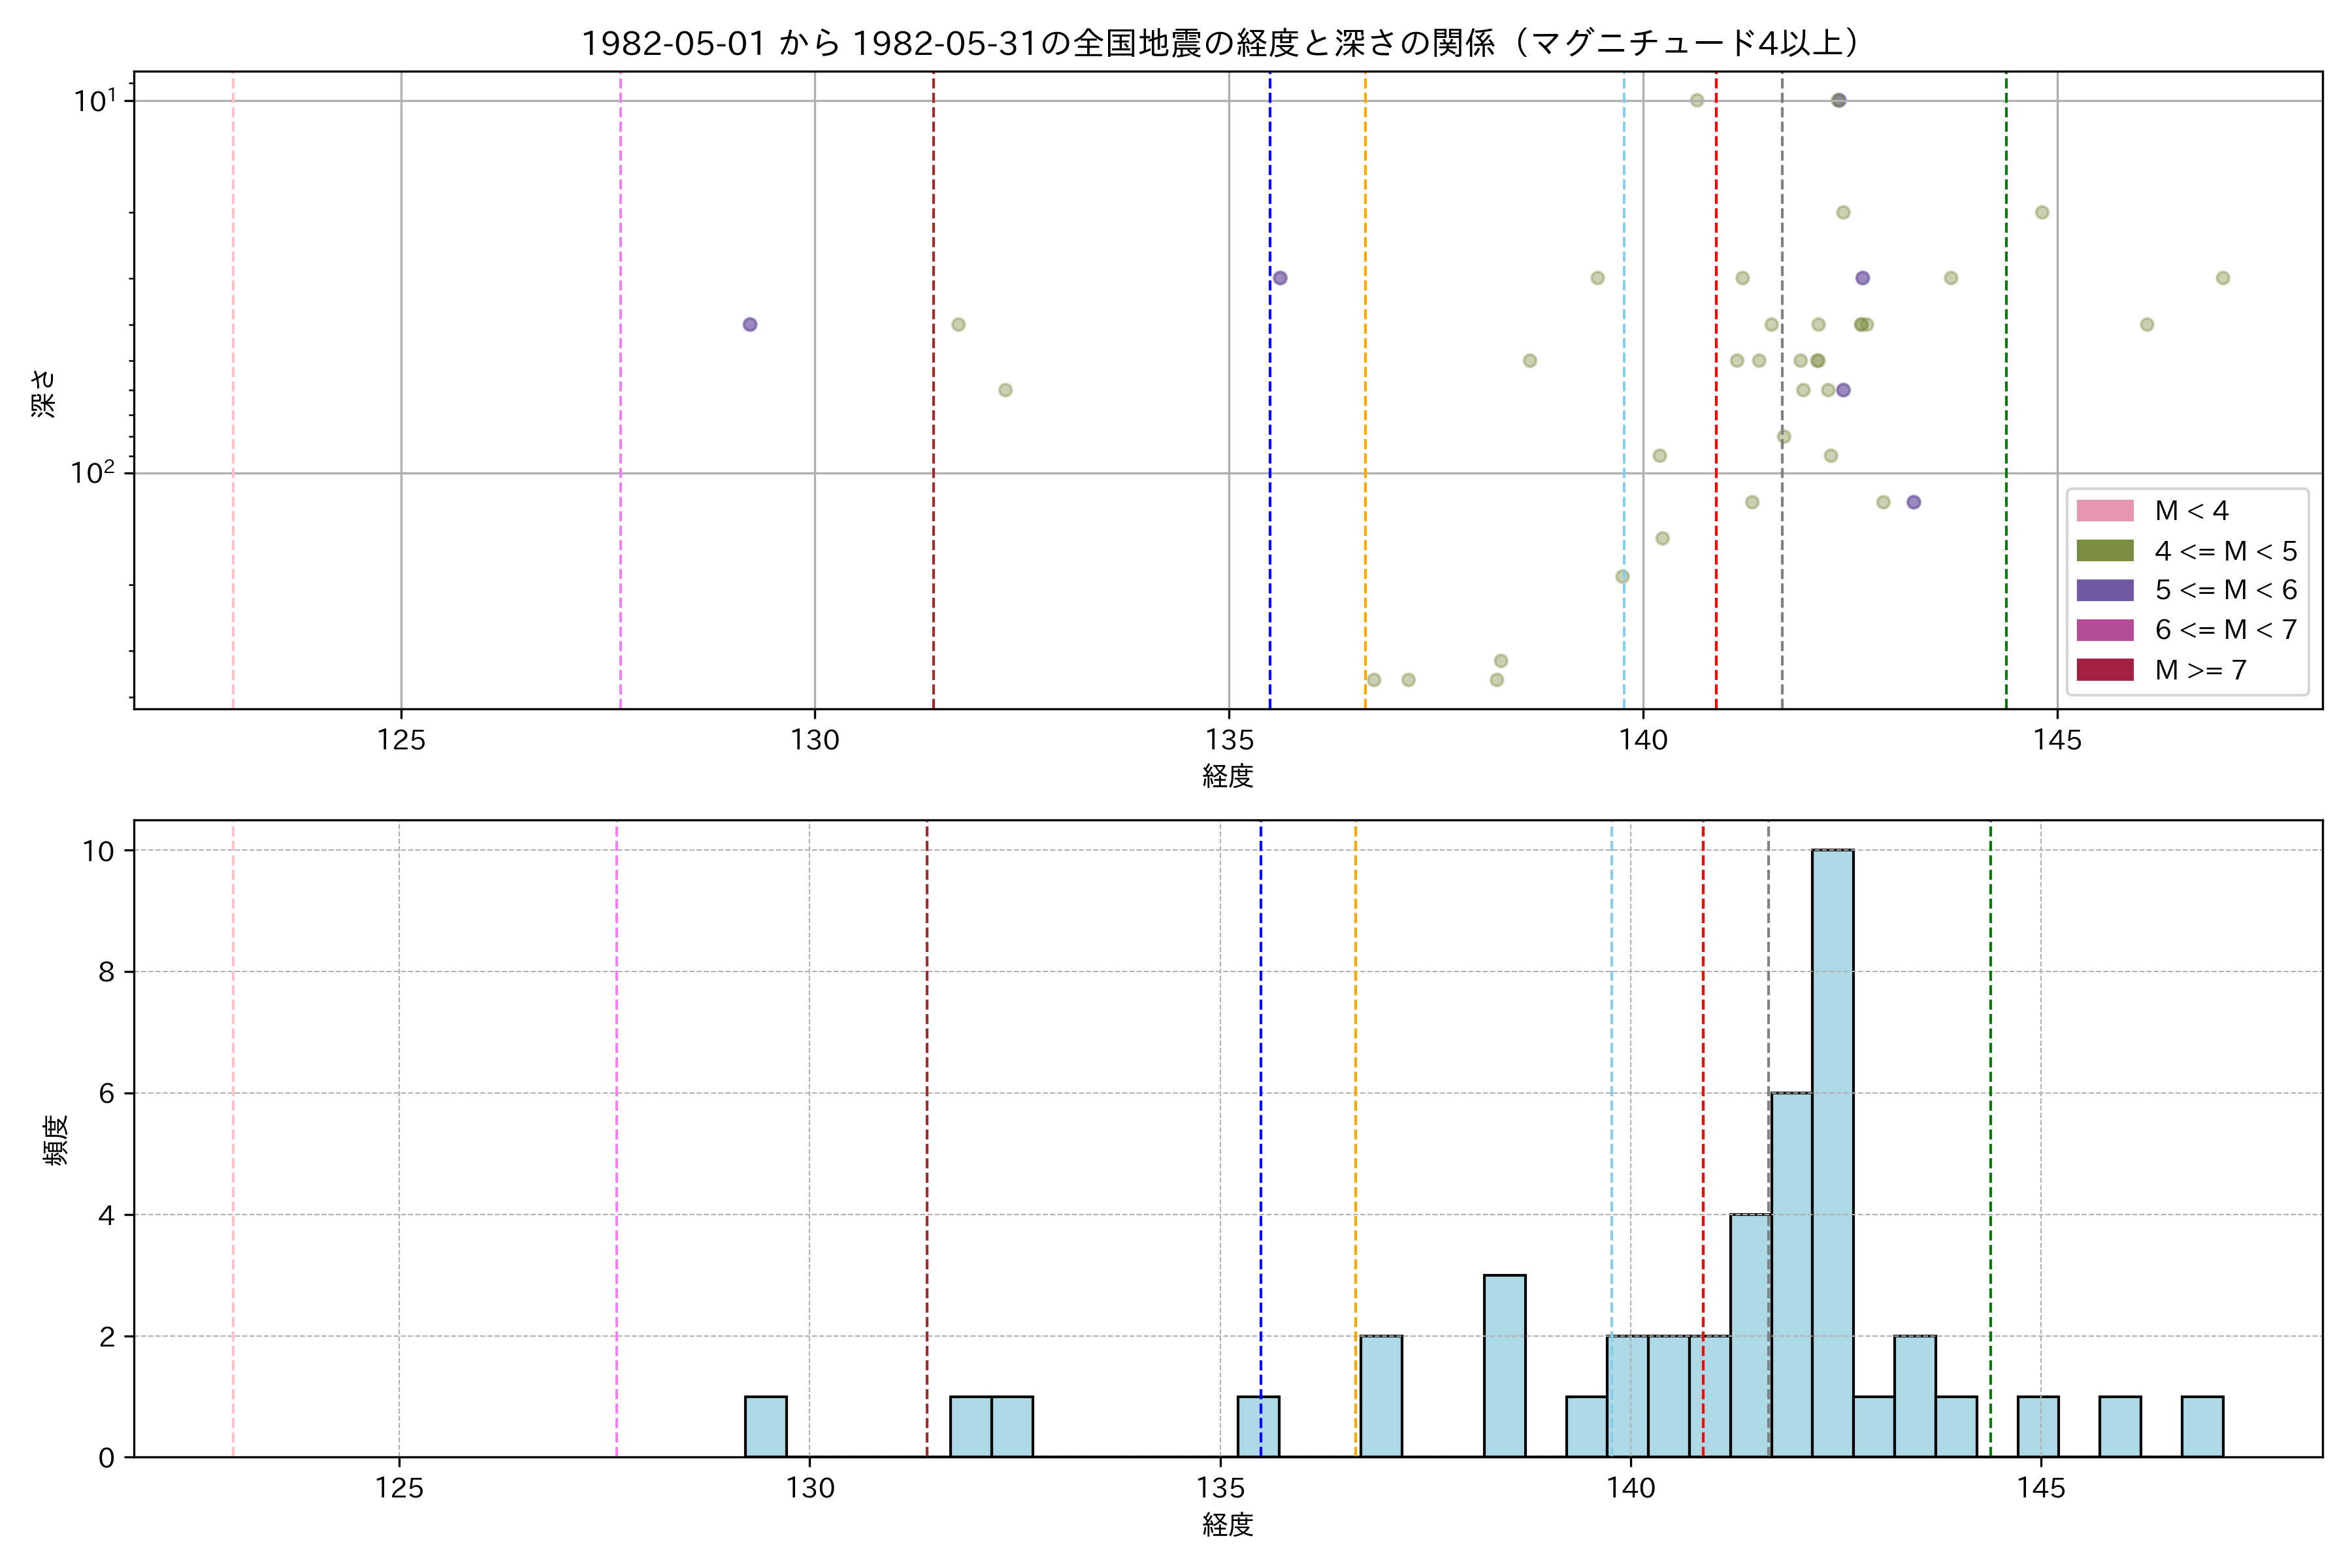Click the dark gray point at depth 10
The height and width of the screenshot is (1568, 2352).
(x=1838, y=100)
